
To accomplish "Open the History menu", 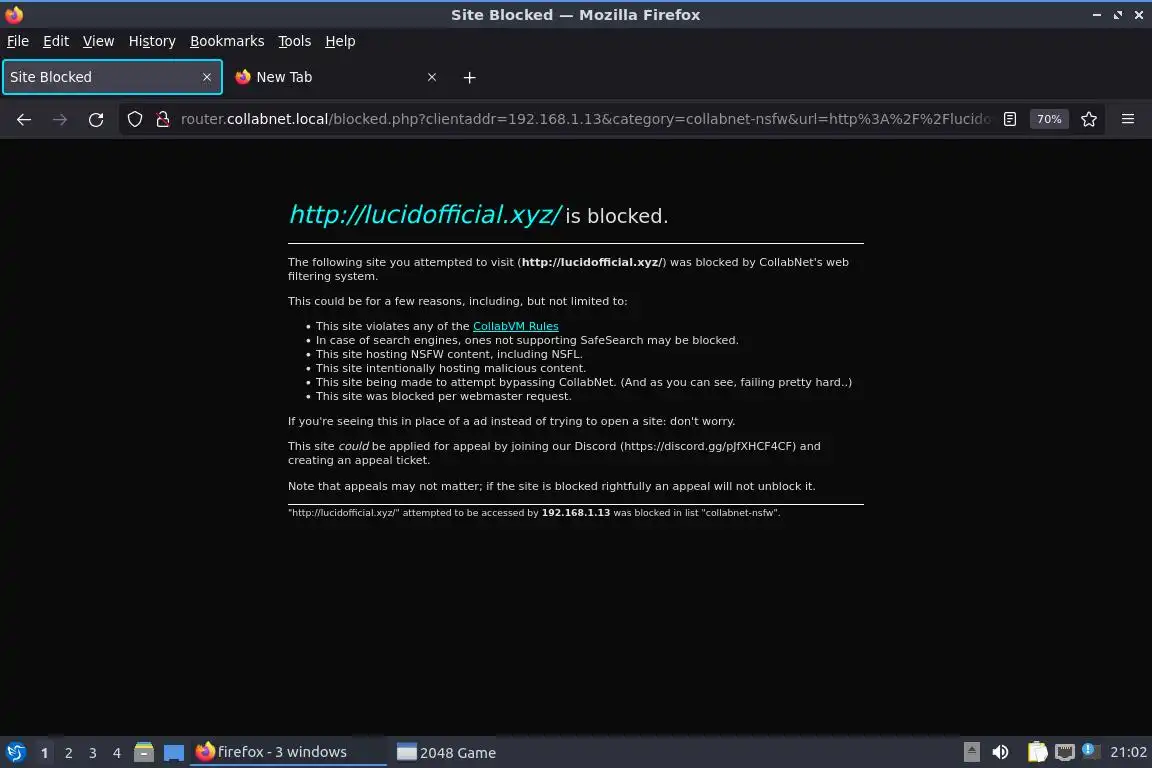I will pyautogui.click(x=152, y=41).
